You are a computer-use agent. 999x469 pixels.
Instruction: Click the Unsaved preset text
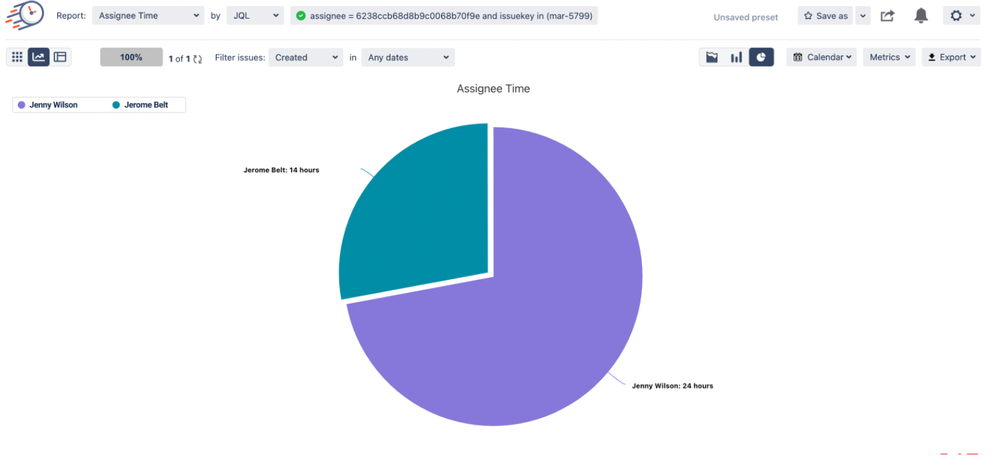745,17
